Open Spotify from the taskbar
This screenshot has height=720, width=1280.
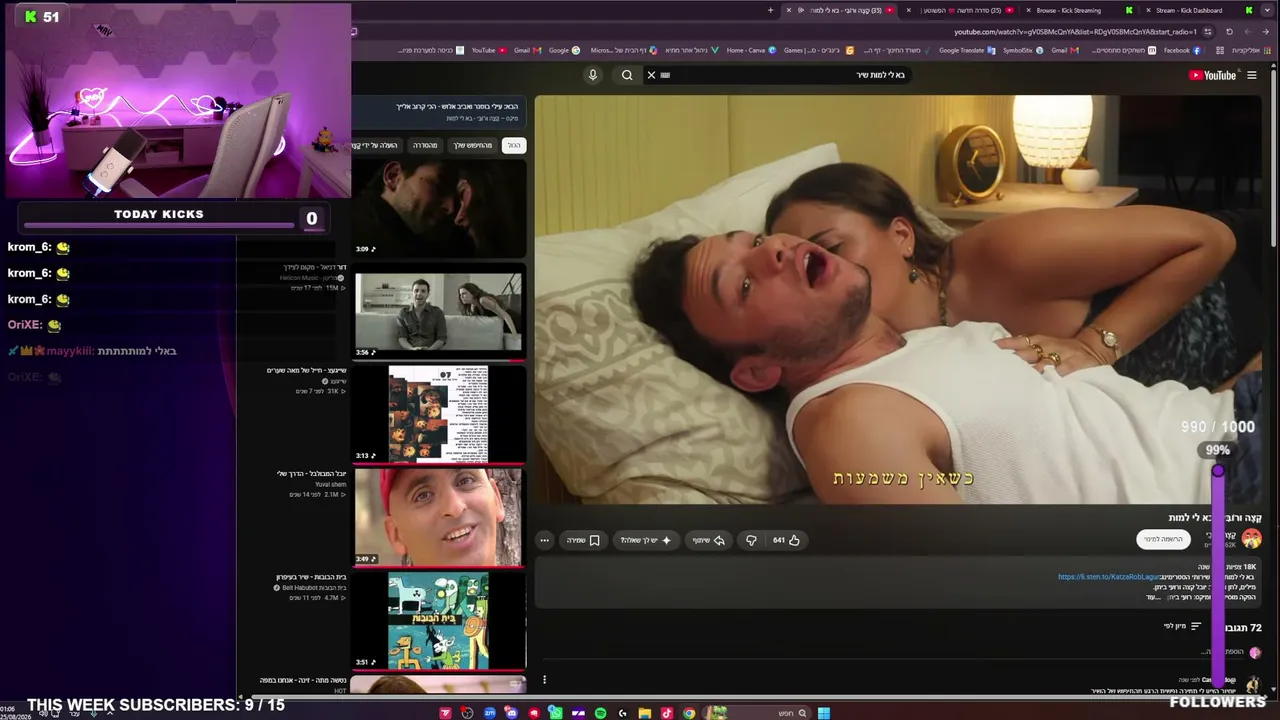[x=600, y=713]
